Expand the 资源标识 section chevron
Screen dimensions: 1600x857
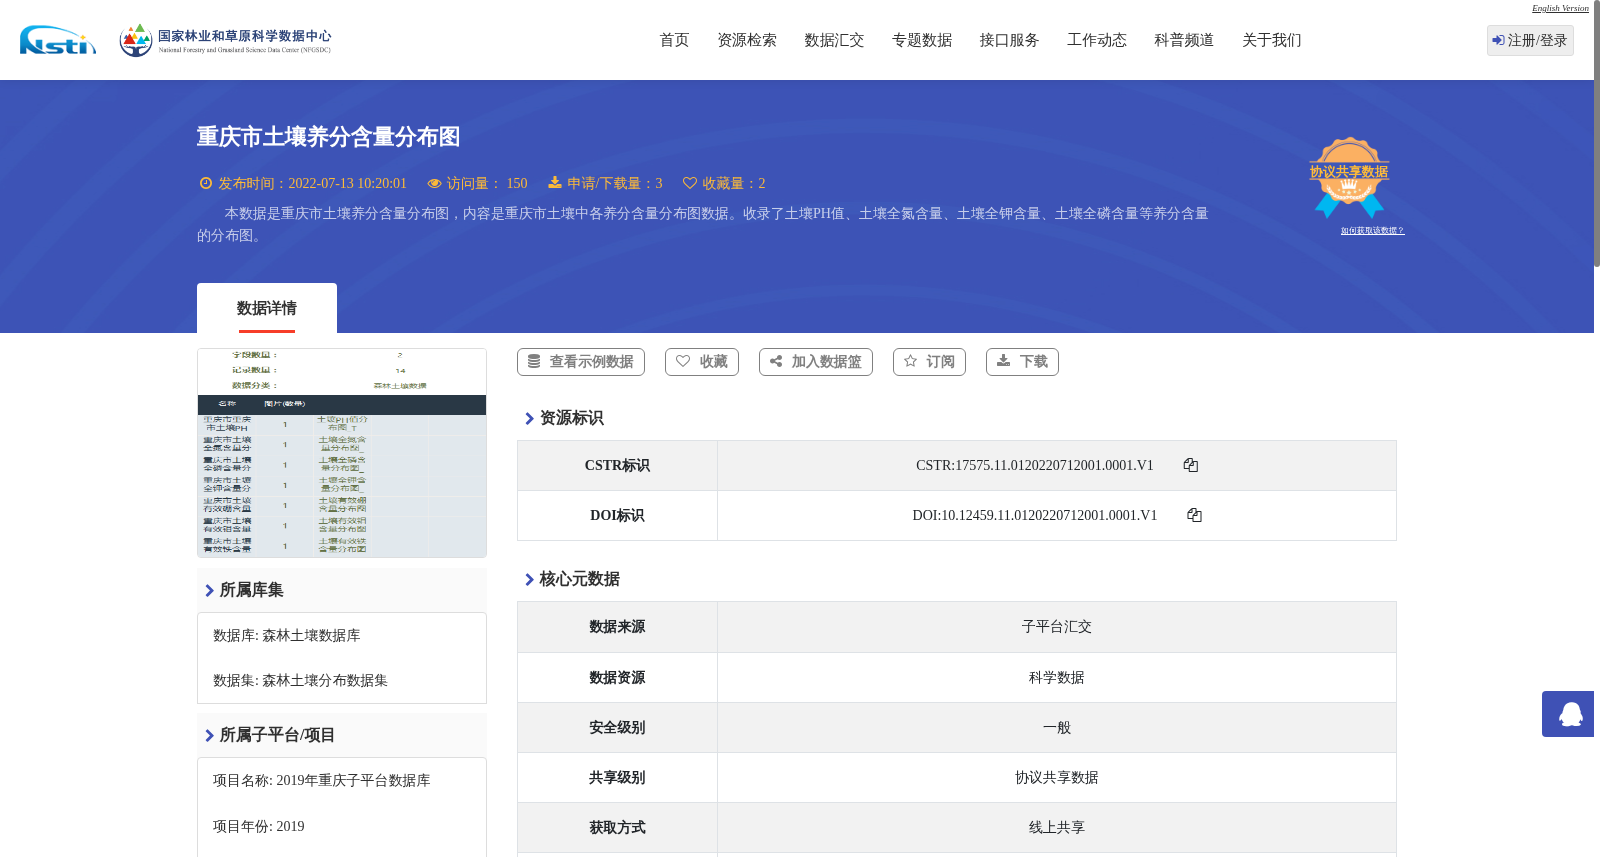[x=529, y=418]
